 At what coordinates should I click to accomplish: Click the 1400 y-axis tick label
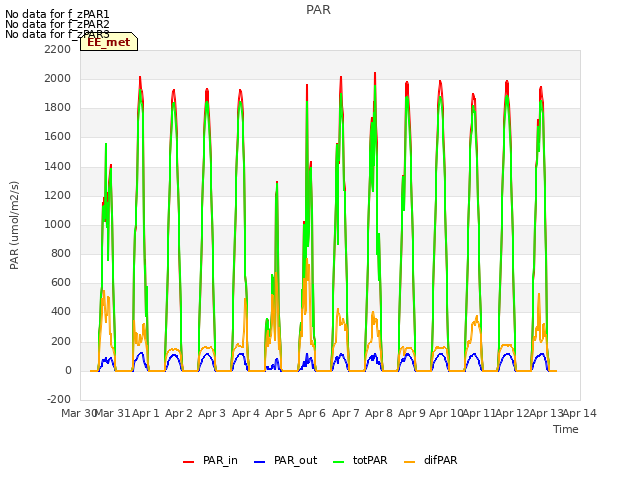click(x=58, y=166)
